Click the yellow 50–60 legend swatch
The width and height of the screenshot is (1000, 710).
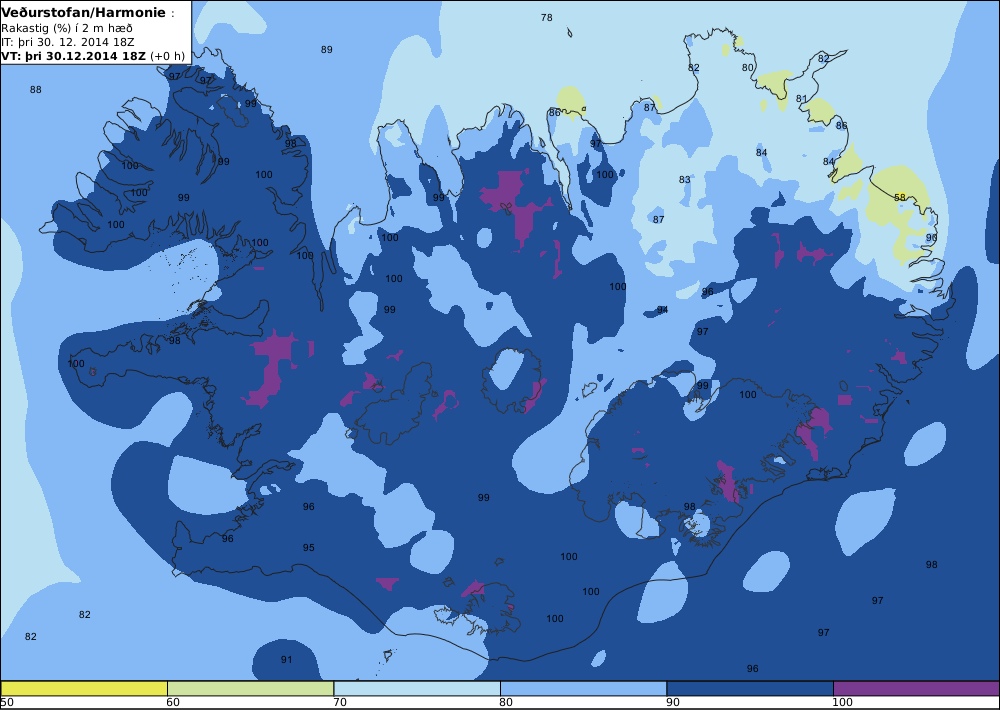pyautogui.click(x=84, y=688)
